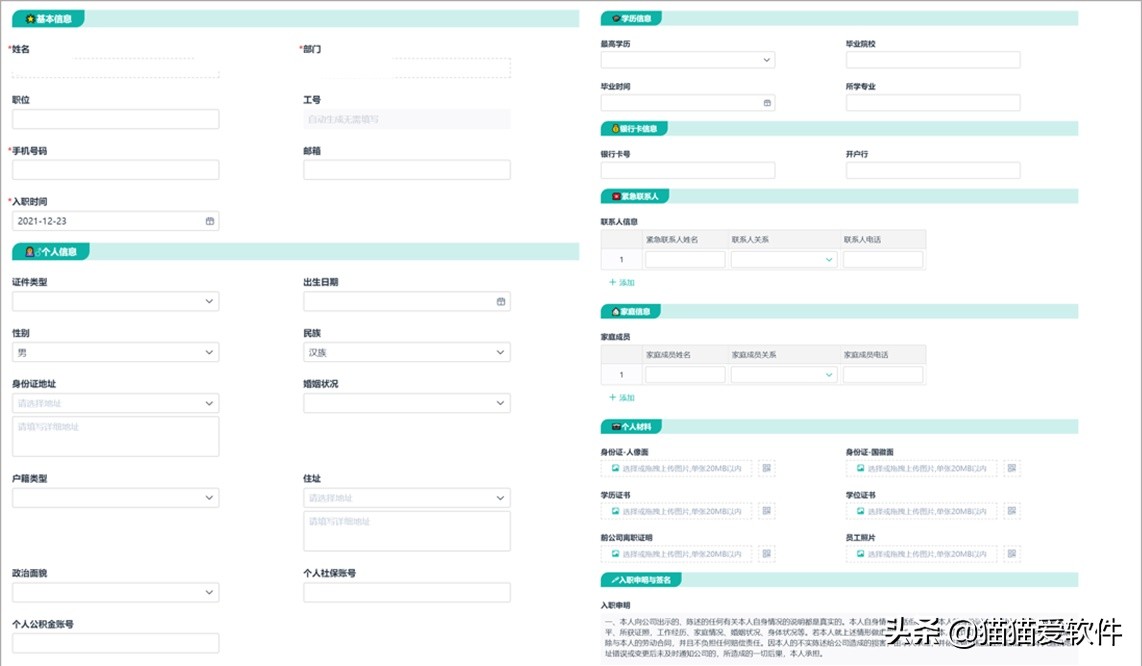Expand the 政治面貌 dropdown

(x=116, y=592)
